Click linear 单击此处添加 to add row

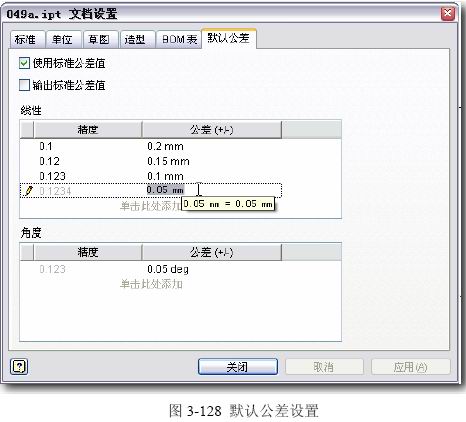tap(151, 206)
